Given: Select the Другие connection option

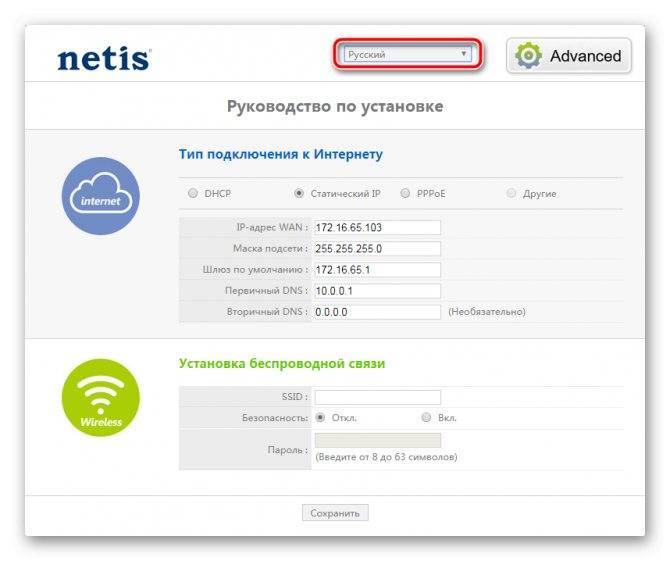Looking at the screenshot, I should click(511, 193).
